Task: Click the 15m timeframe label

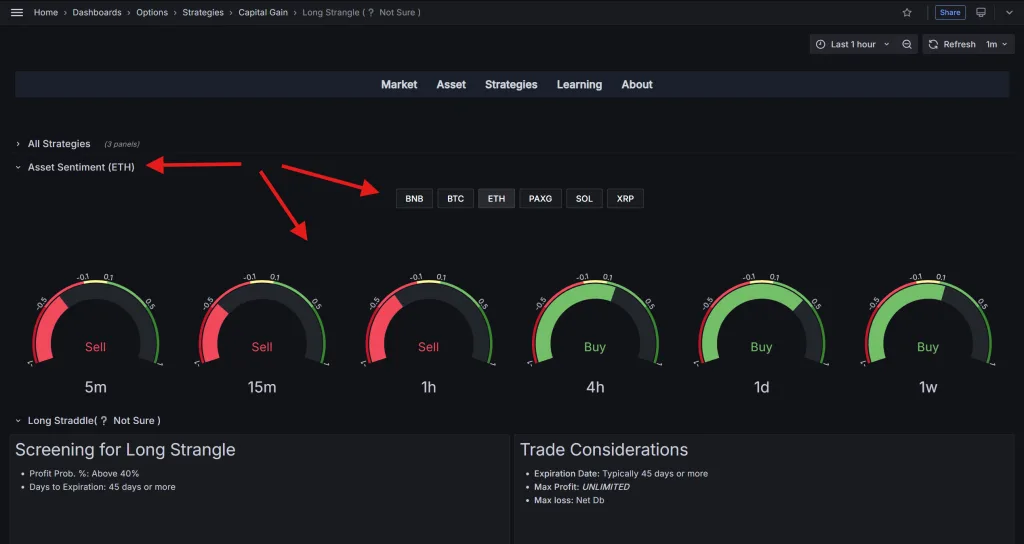Action: (x=262, y=387)
